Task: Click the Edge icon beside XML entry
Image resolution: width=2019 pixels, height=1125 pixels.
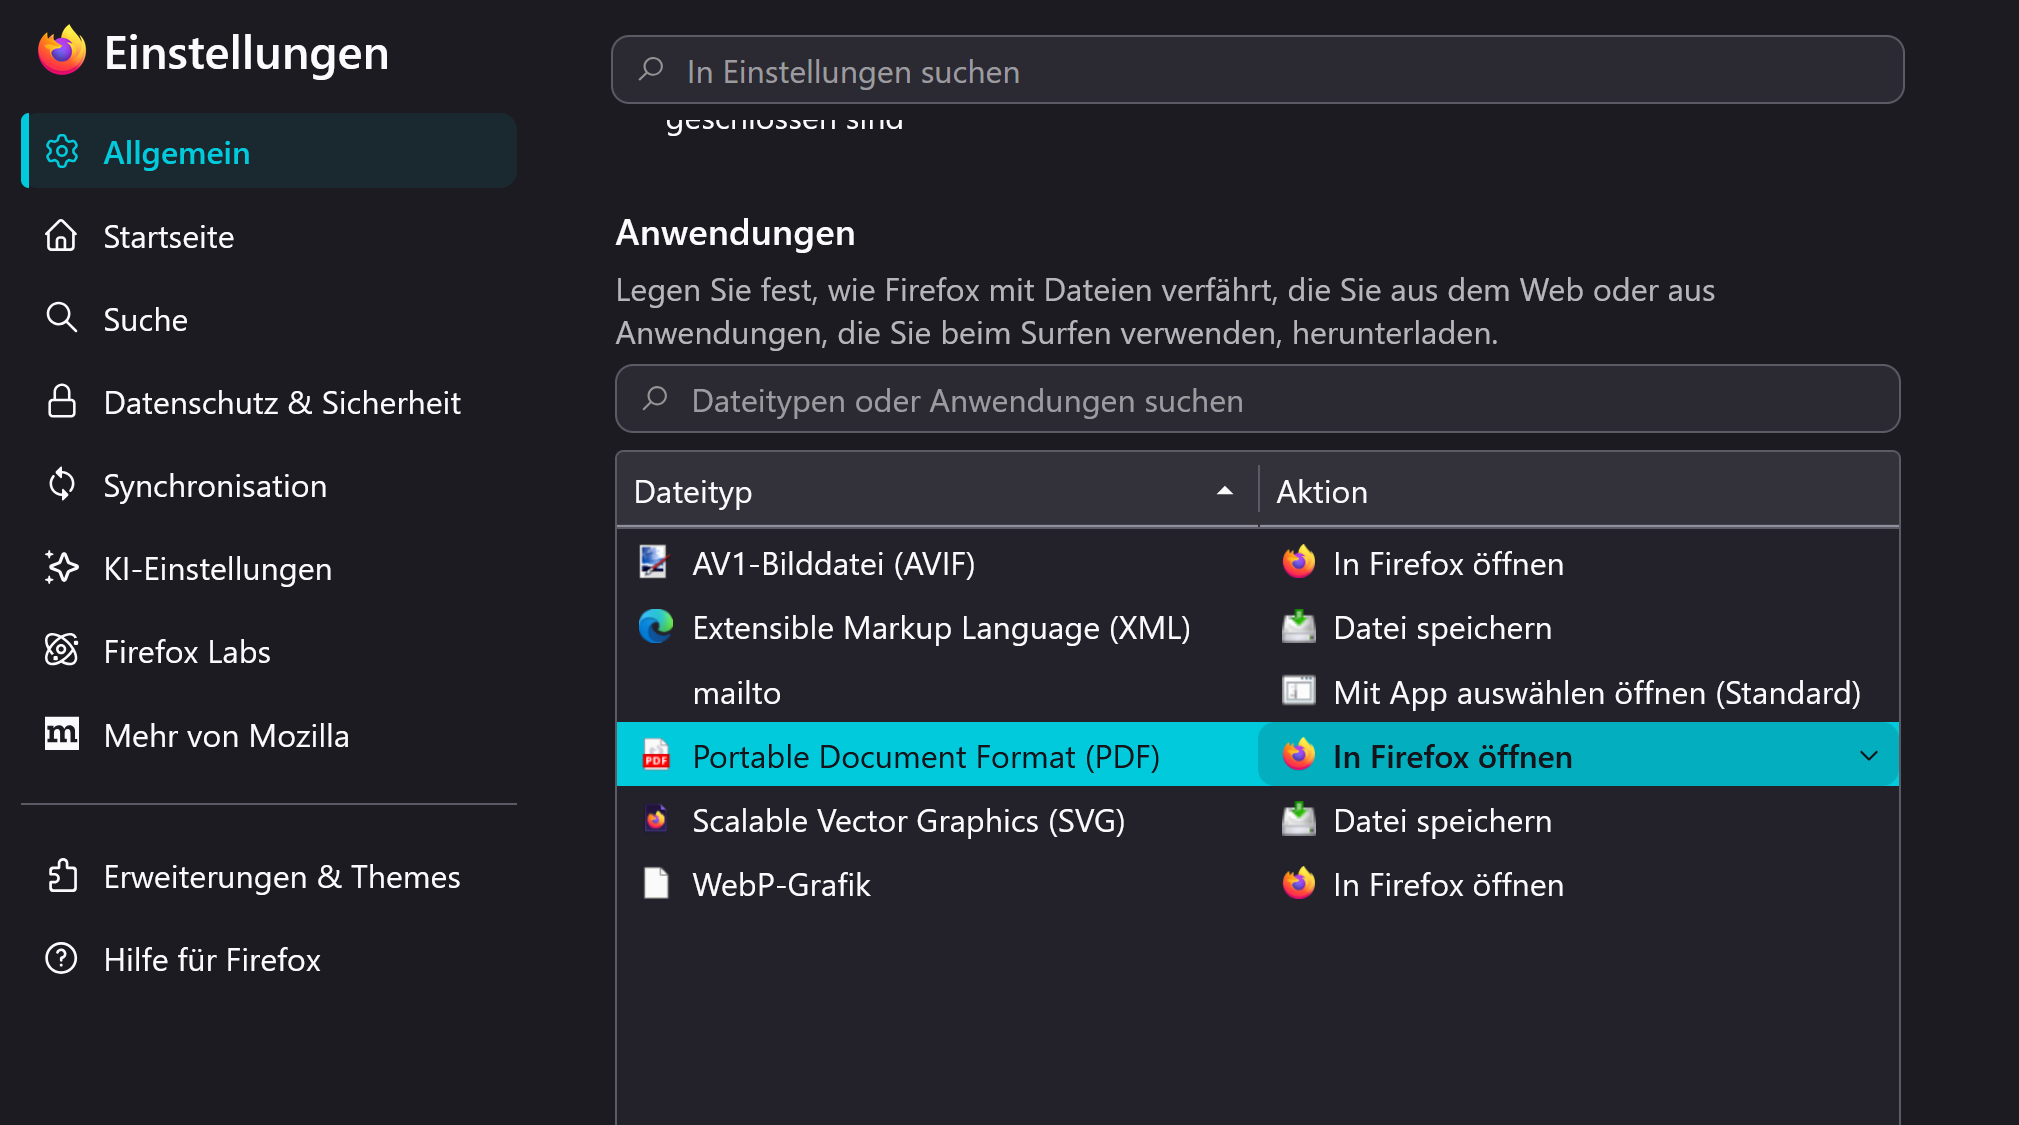Action: (656, 627)
